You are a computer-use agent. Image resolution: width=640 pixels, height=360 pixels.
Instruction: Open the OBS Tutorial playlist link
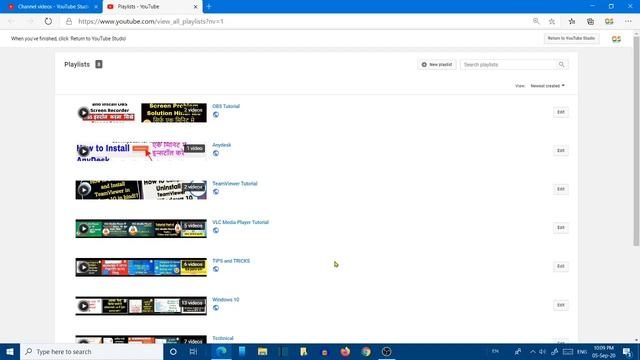[226, 106]
